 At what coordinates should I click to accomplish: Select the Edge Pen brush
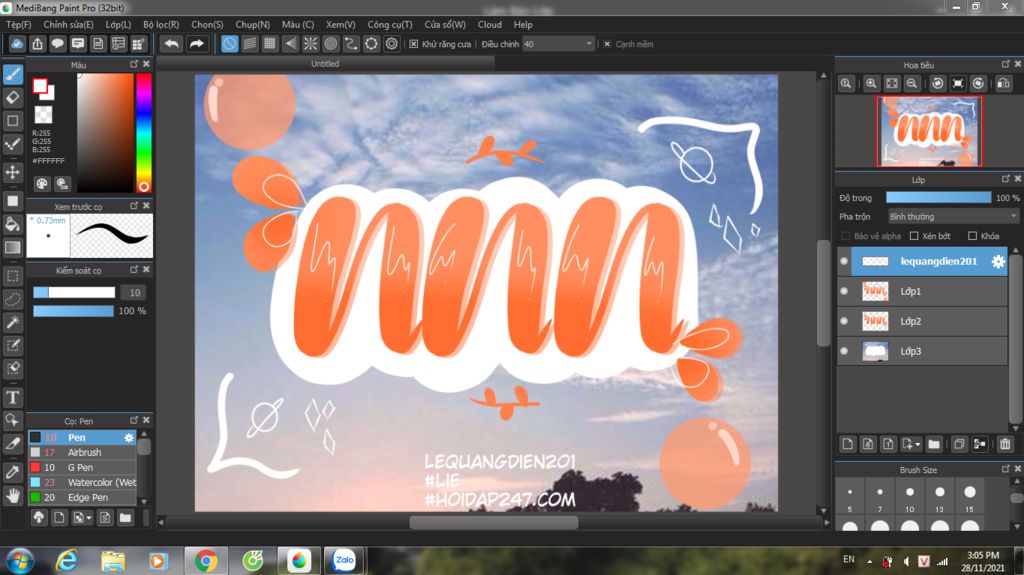click(82, 497)
